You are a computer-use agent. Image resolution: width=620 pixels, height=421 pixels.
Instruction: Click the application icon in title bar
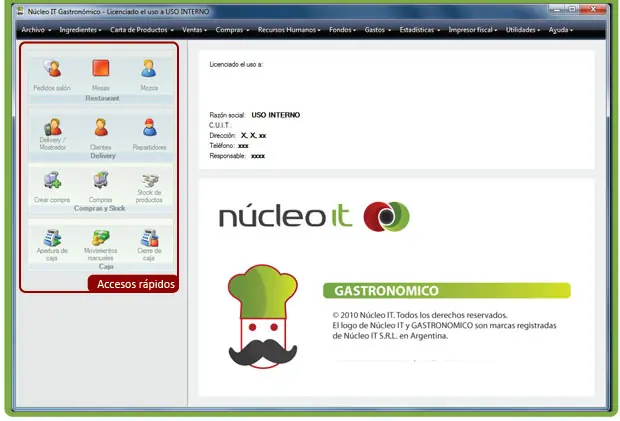point(20,11)
